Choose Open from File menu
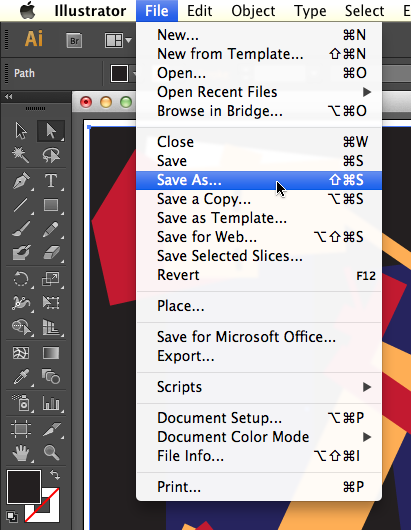 (x=259, y=73)
